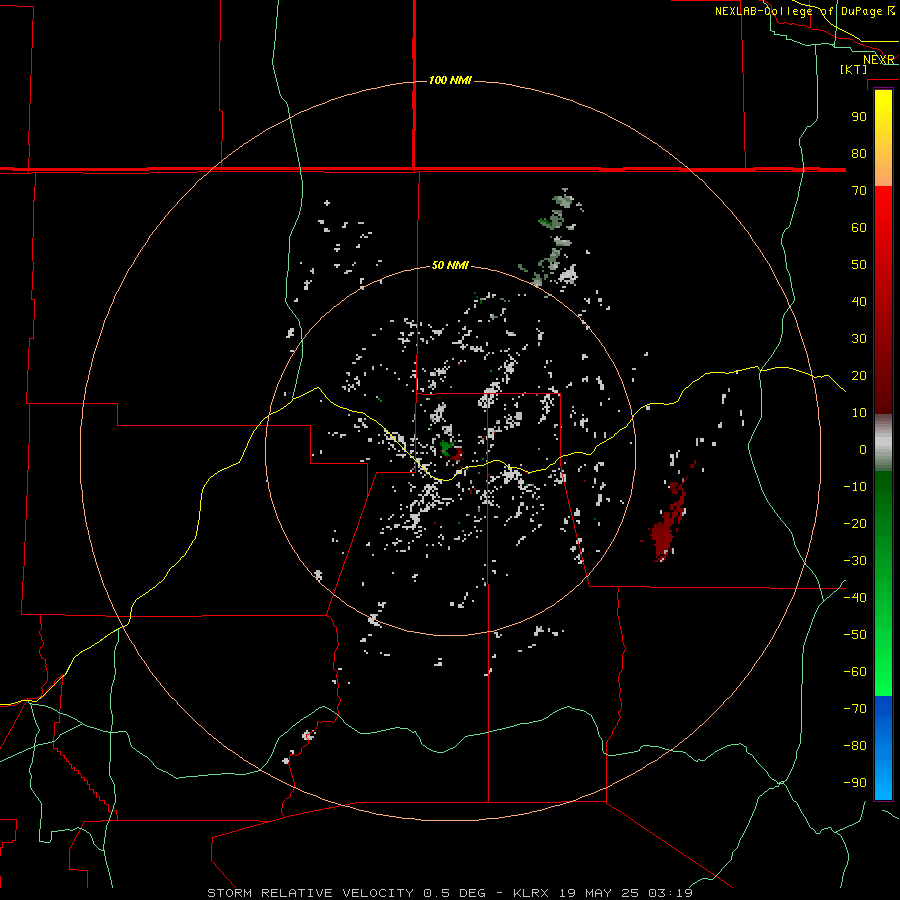
Task: Click the 20 value on velocity scale
Action: point(859,375)
